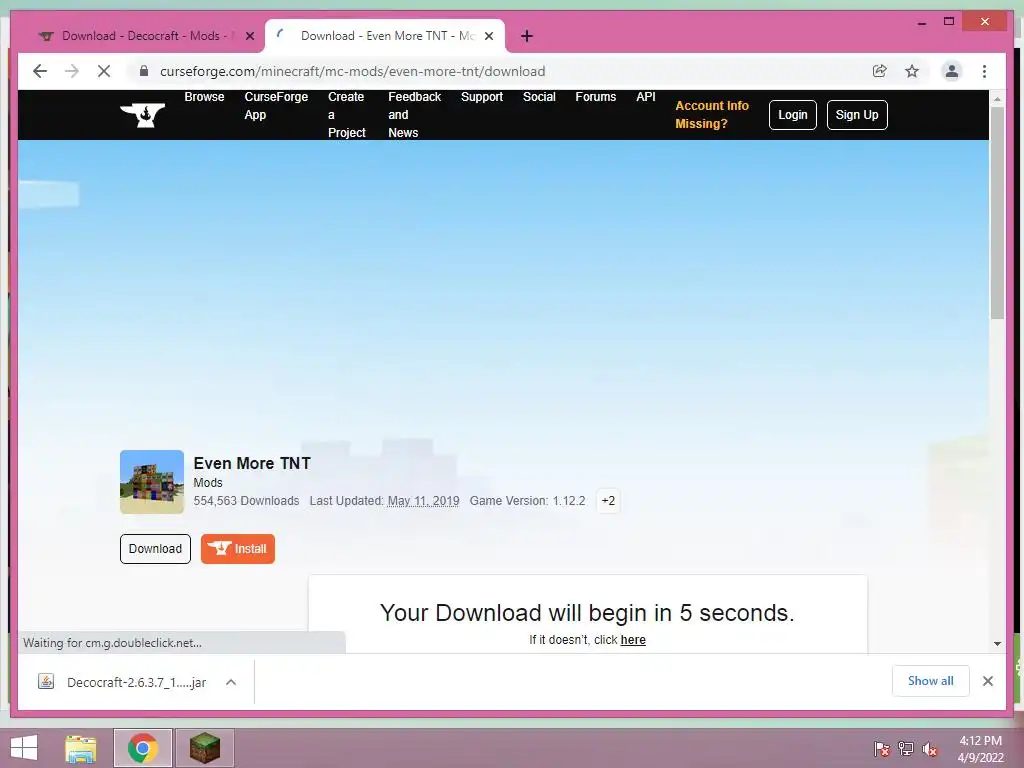The width and height of the screenshot is (1024, 768).
Task: Go back with the browser back arrow
Action: [x=40, y=71]
